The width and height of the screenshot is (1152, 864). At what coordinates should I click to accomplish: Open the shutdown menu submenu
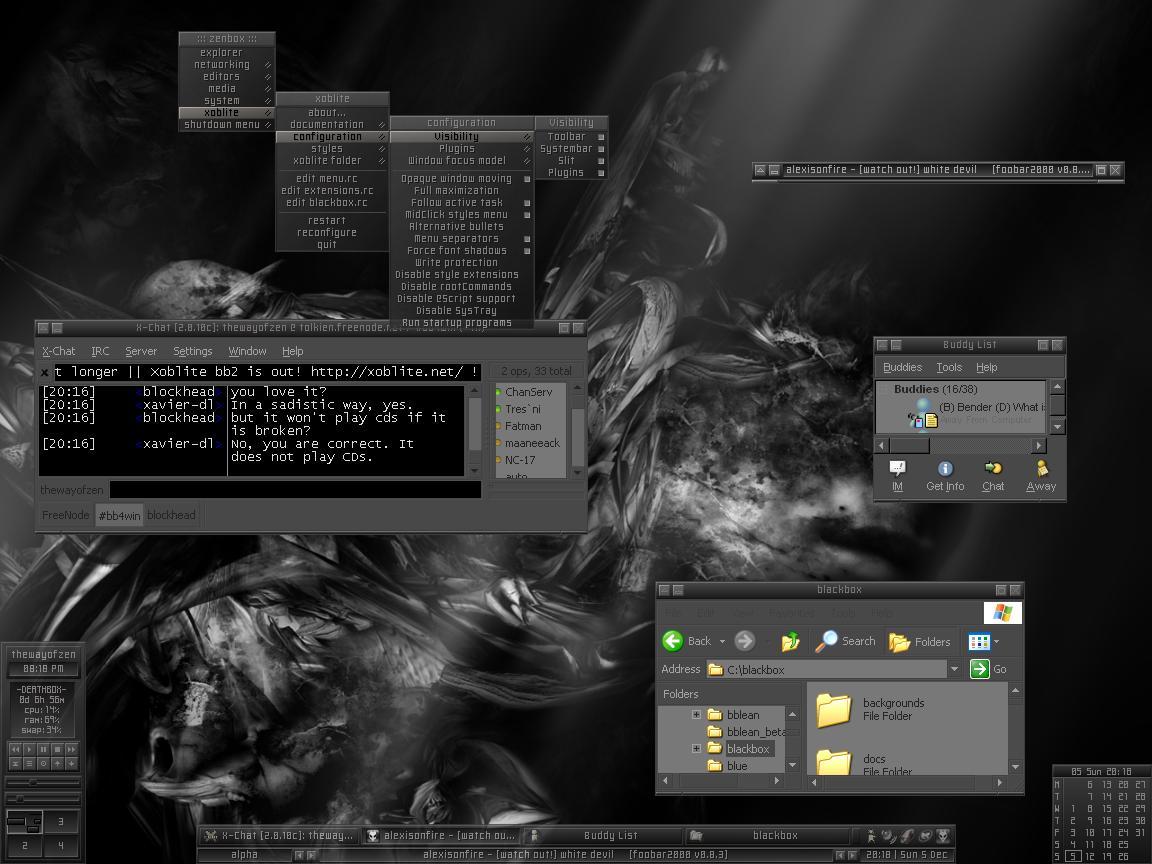coord(227,124)
